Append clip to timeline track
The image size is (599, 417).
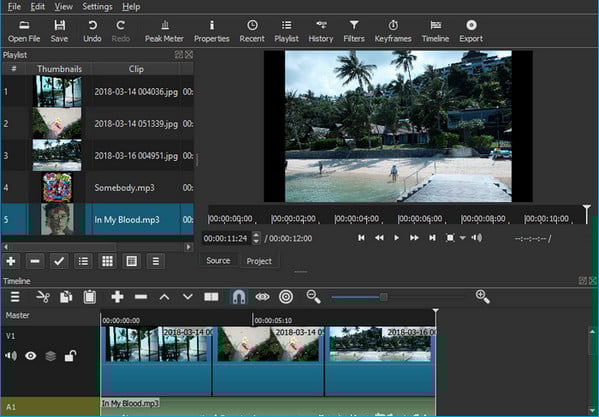click(x=117, y=297)
